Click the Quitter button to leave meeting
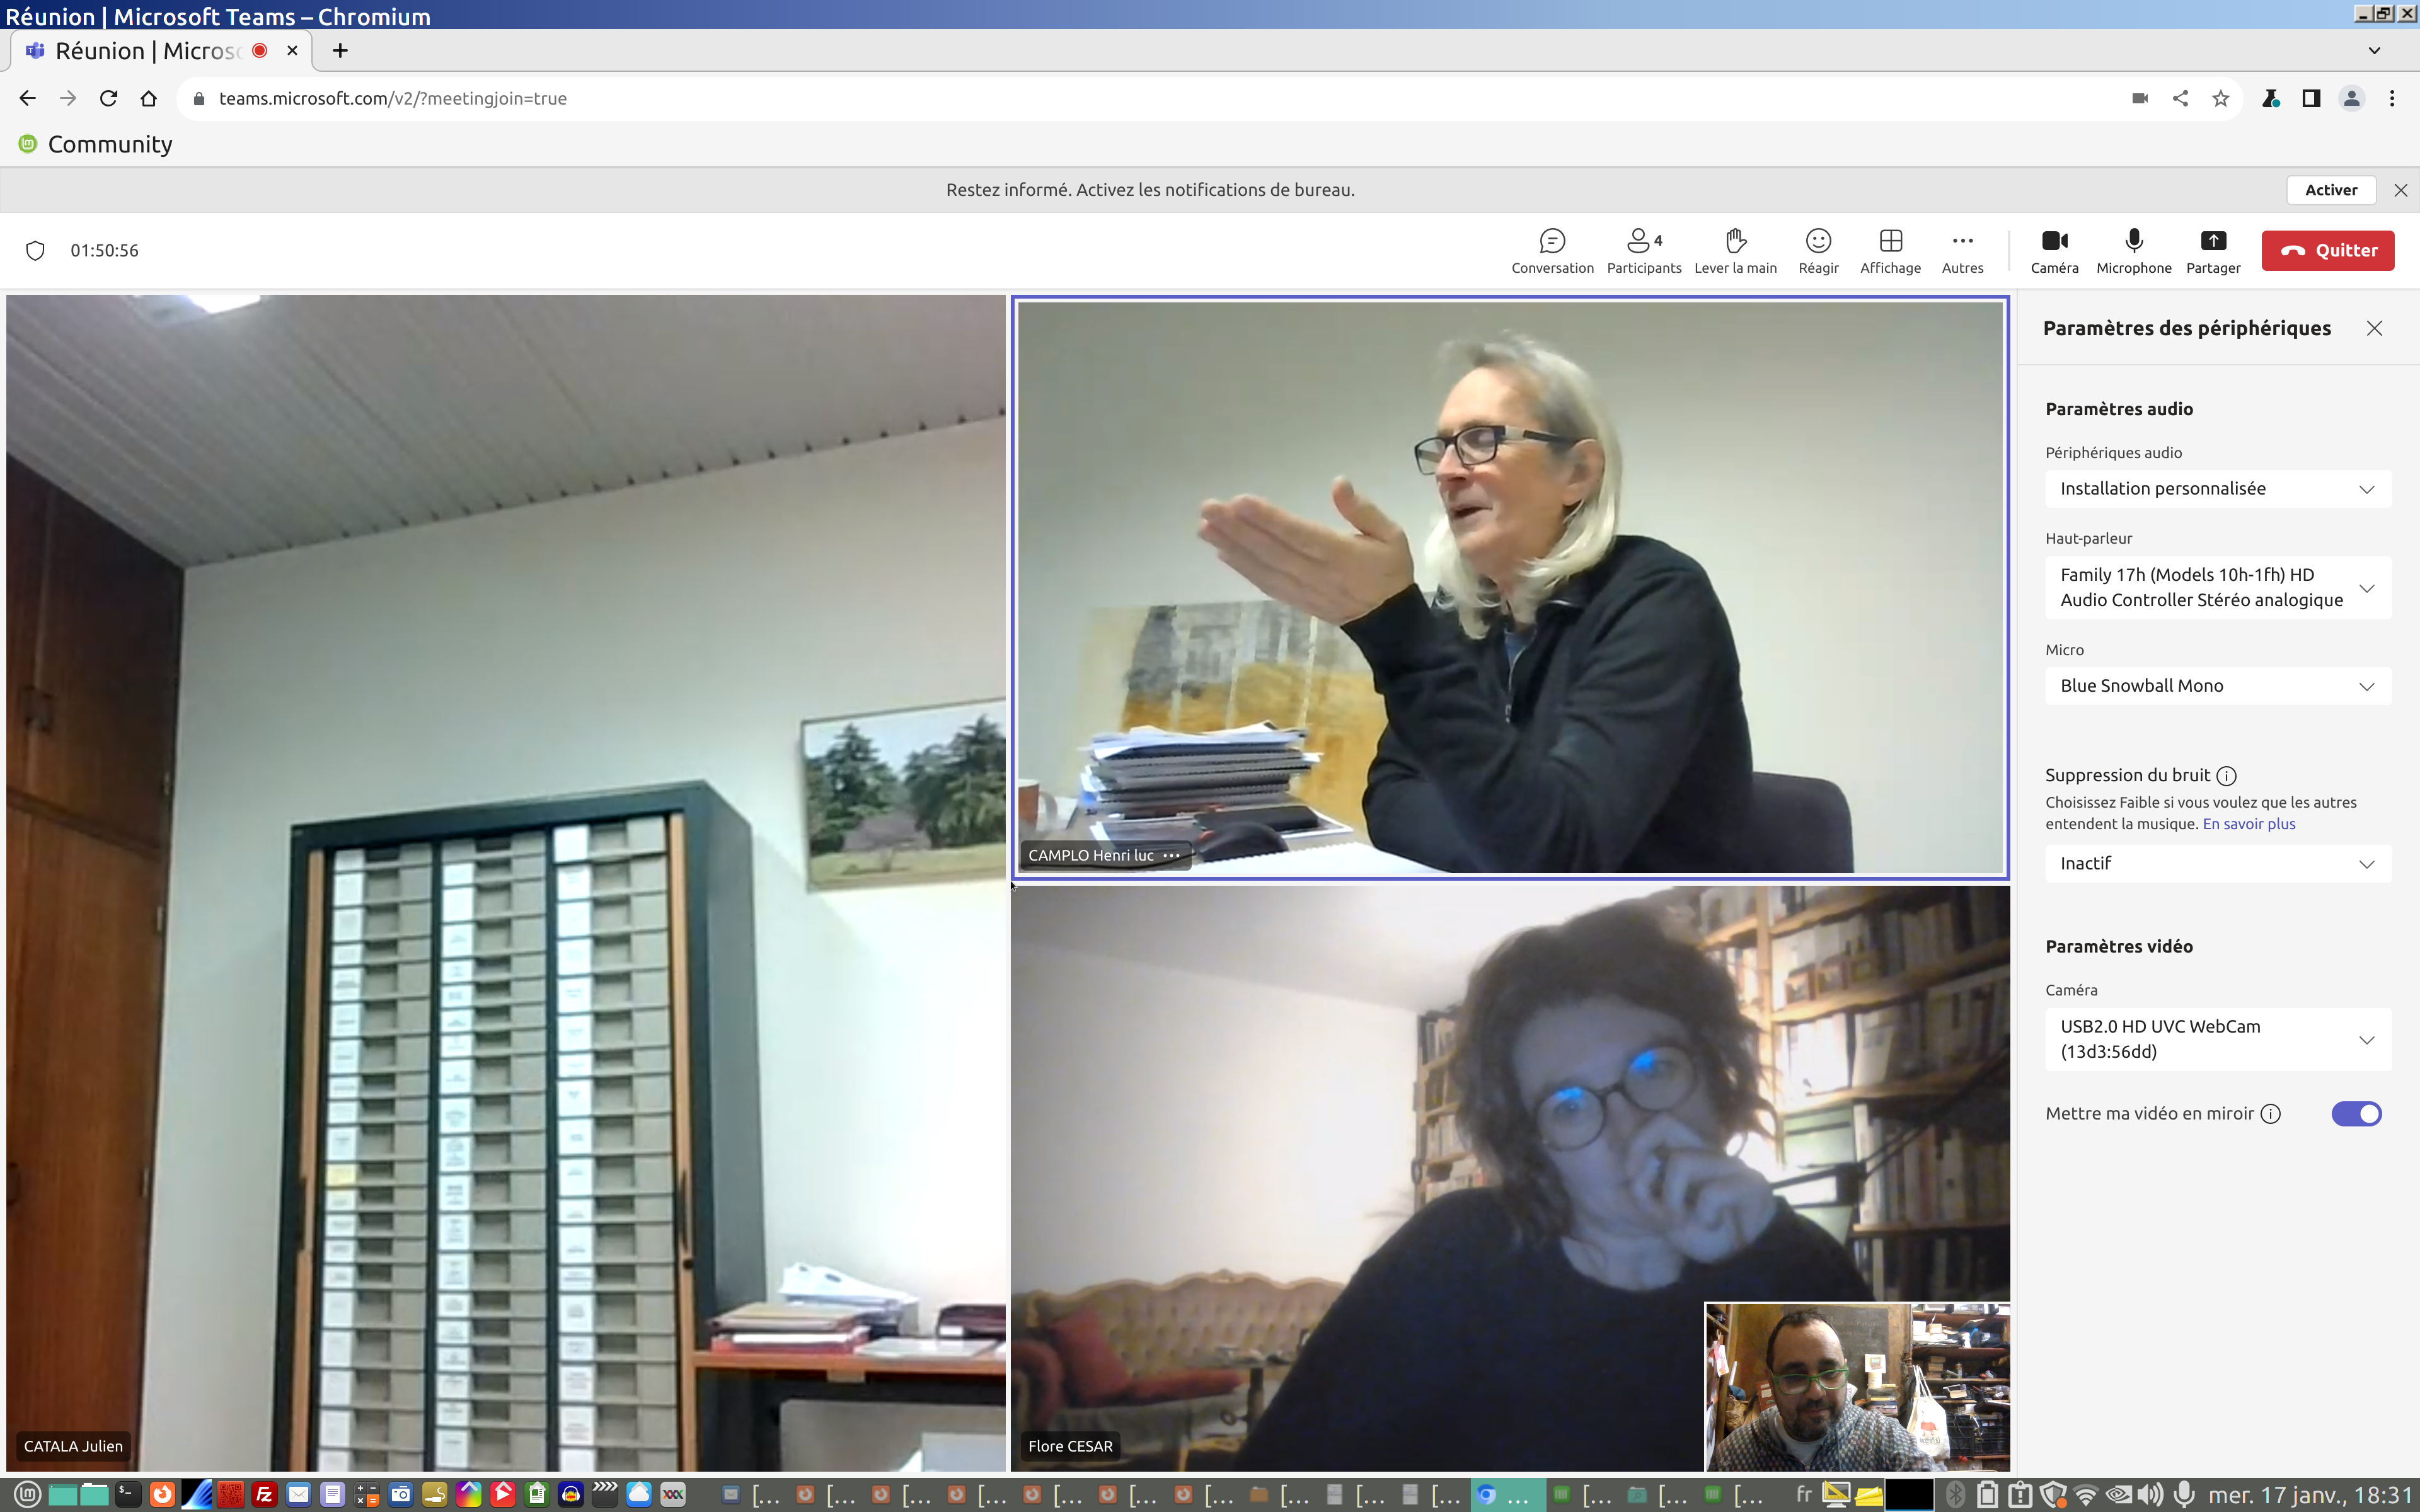This screenshot has width=2420, height=1512. (x=2327, y=251)
